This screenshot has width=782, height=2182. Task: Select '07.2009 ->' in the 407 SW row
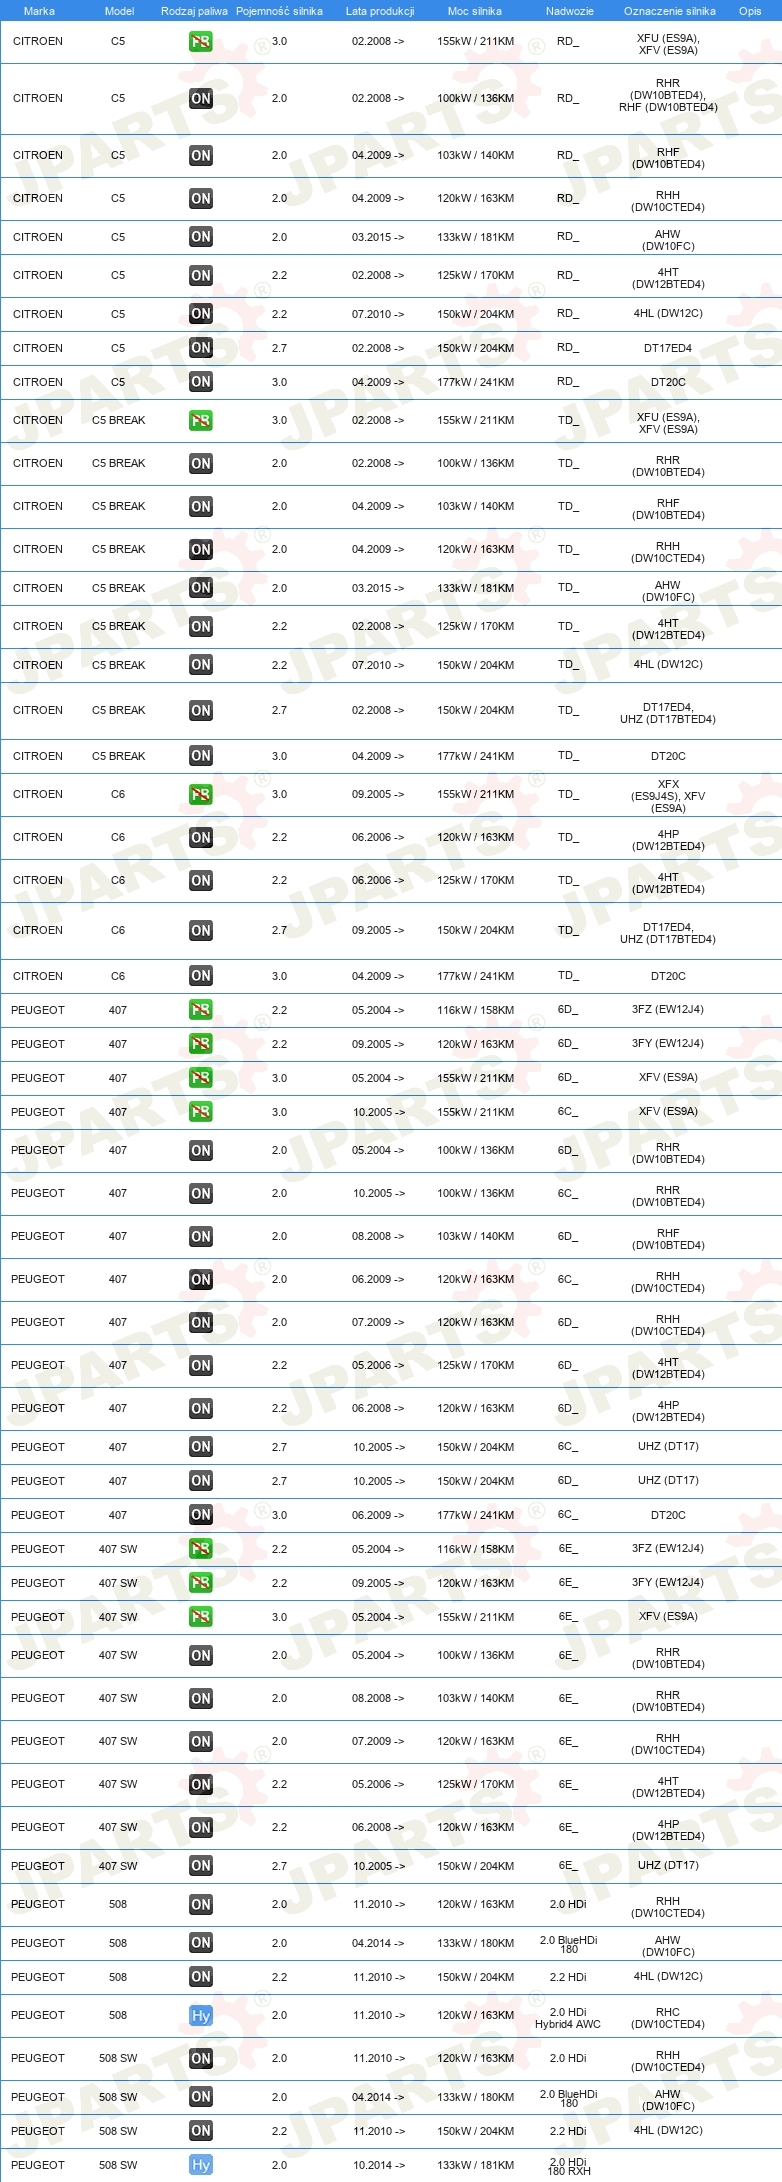point(378,1741)
